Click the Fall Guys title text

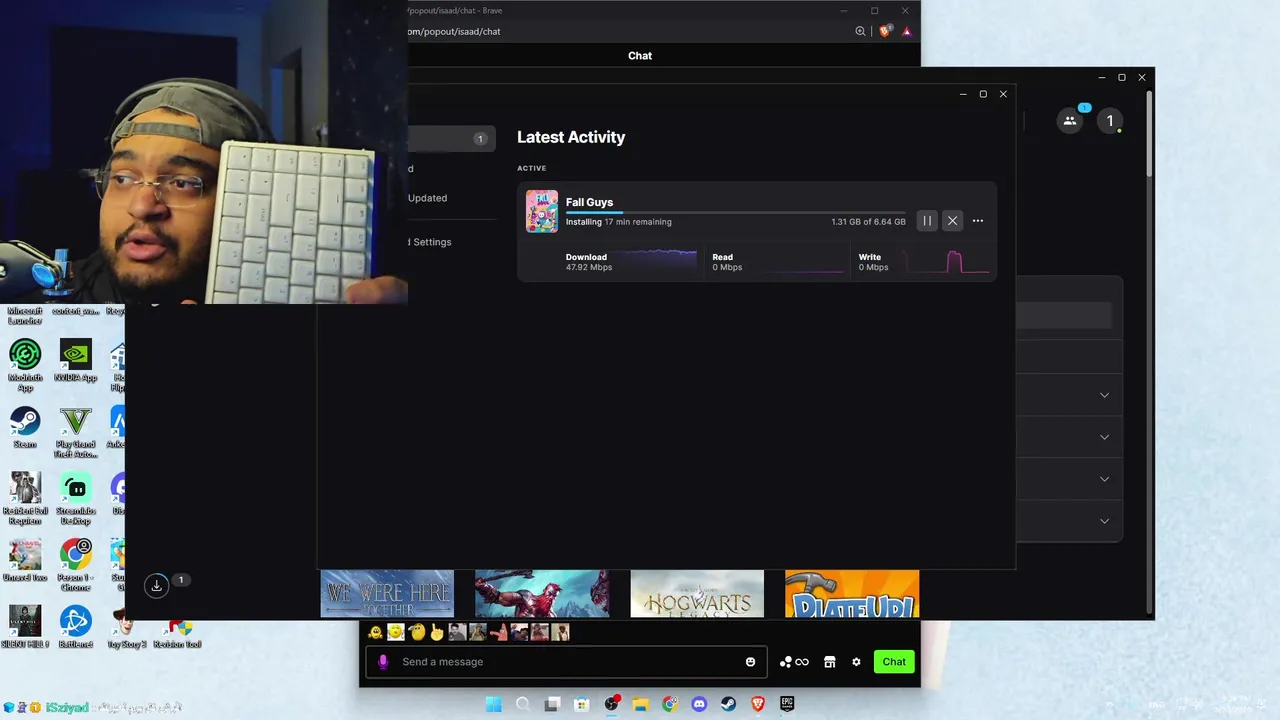coord(589,202)
